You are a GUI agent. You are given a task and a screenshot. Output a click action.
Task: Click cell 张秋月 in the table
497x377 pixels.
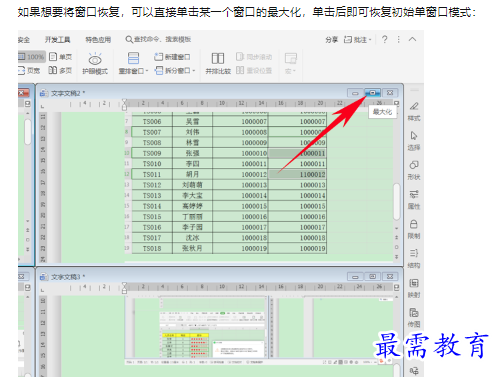tap(192, 248)
